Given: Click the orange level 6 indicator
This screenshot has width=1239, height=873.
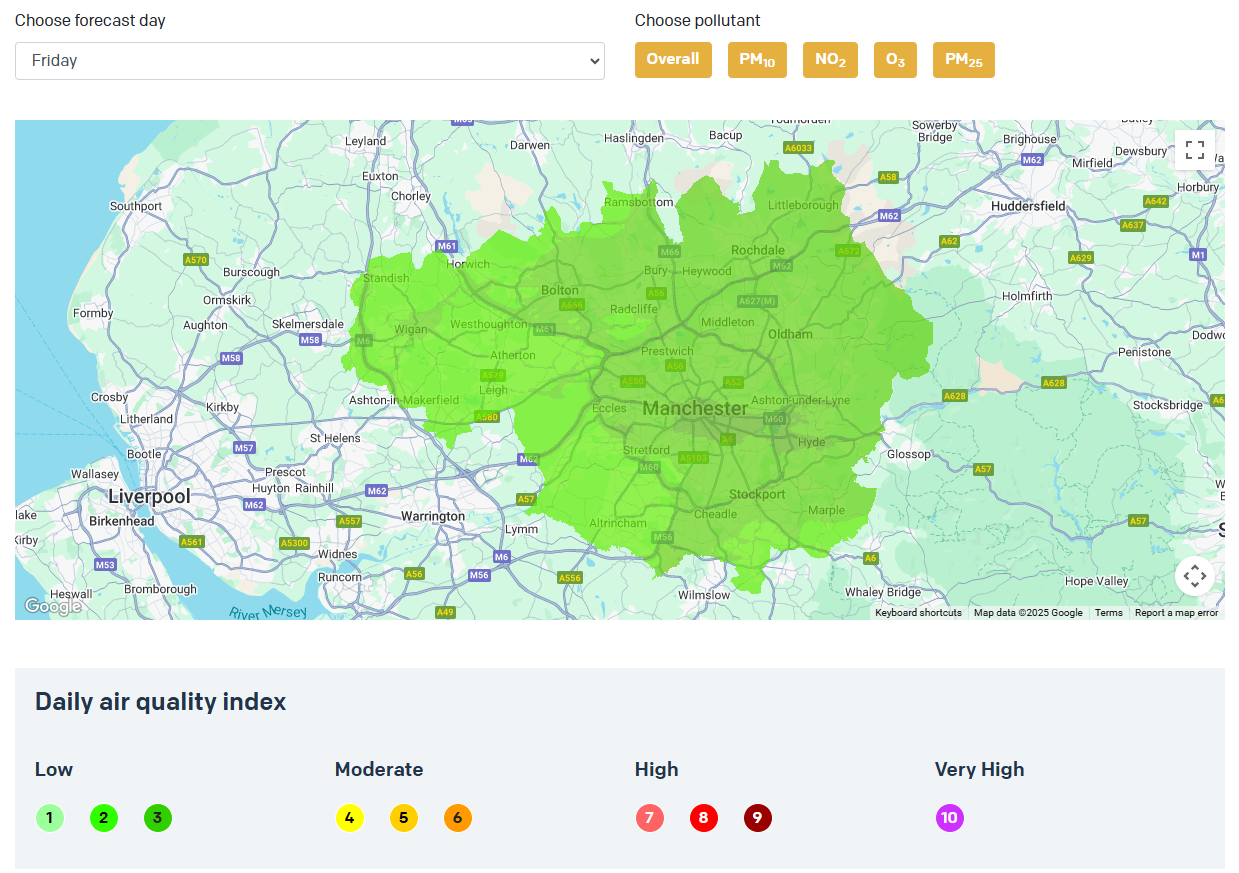Looking at the screenshot, I should tap(457, 818).
